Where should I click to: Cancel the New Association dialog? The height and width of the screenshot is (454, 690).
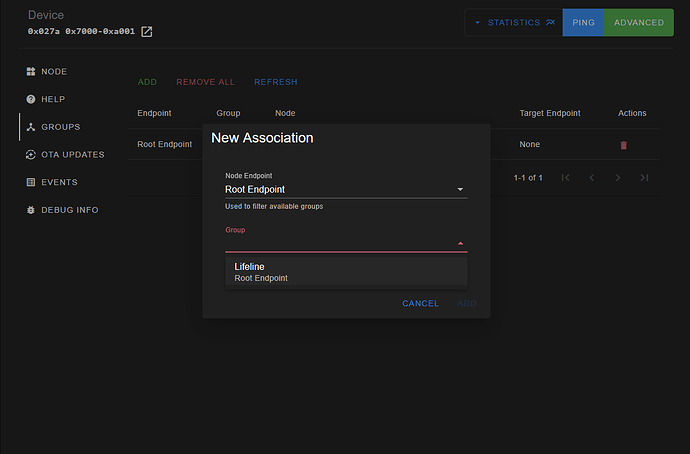420,303
